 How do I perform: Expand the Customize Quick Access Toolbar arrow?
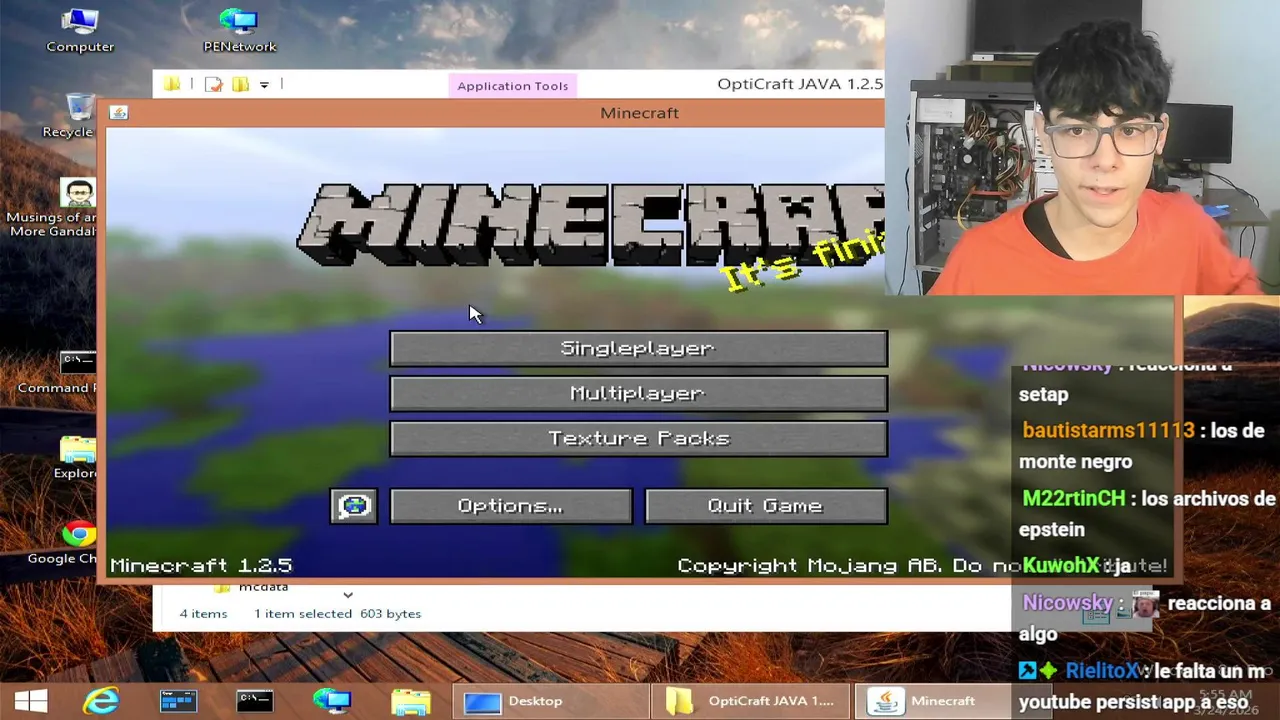(264, 85)
